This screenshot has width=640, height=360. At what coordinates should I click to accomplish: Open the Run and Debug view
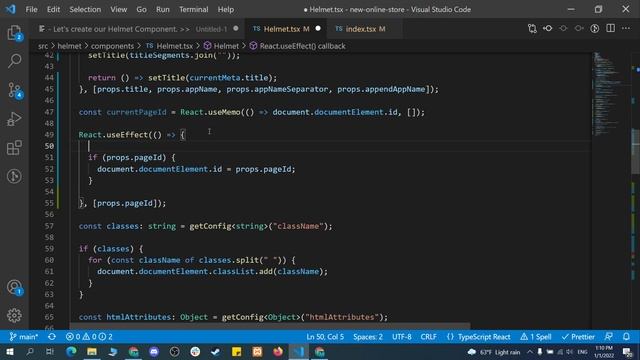click(x=14, y=119)
